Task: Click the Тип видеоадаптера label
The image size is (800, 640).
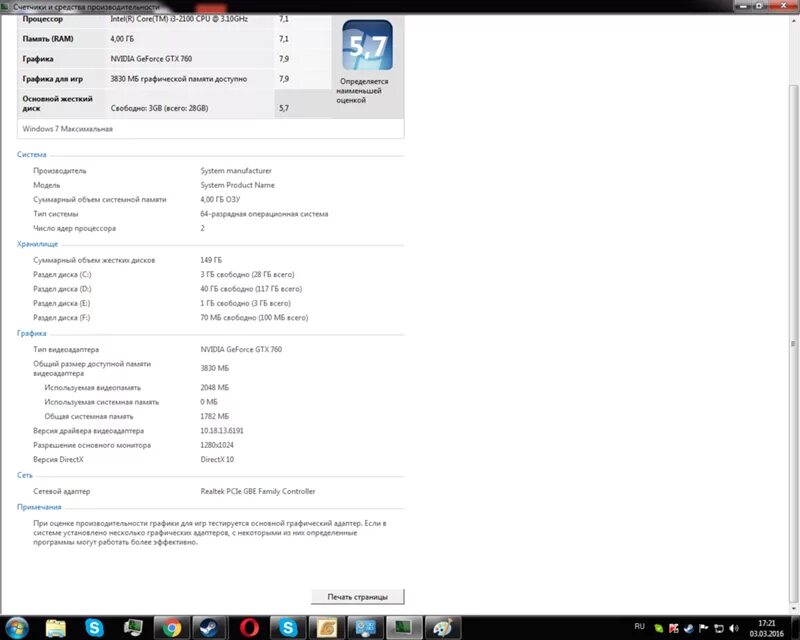Action: [66, 350]
